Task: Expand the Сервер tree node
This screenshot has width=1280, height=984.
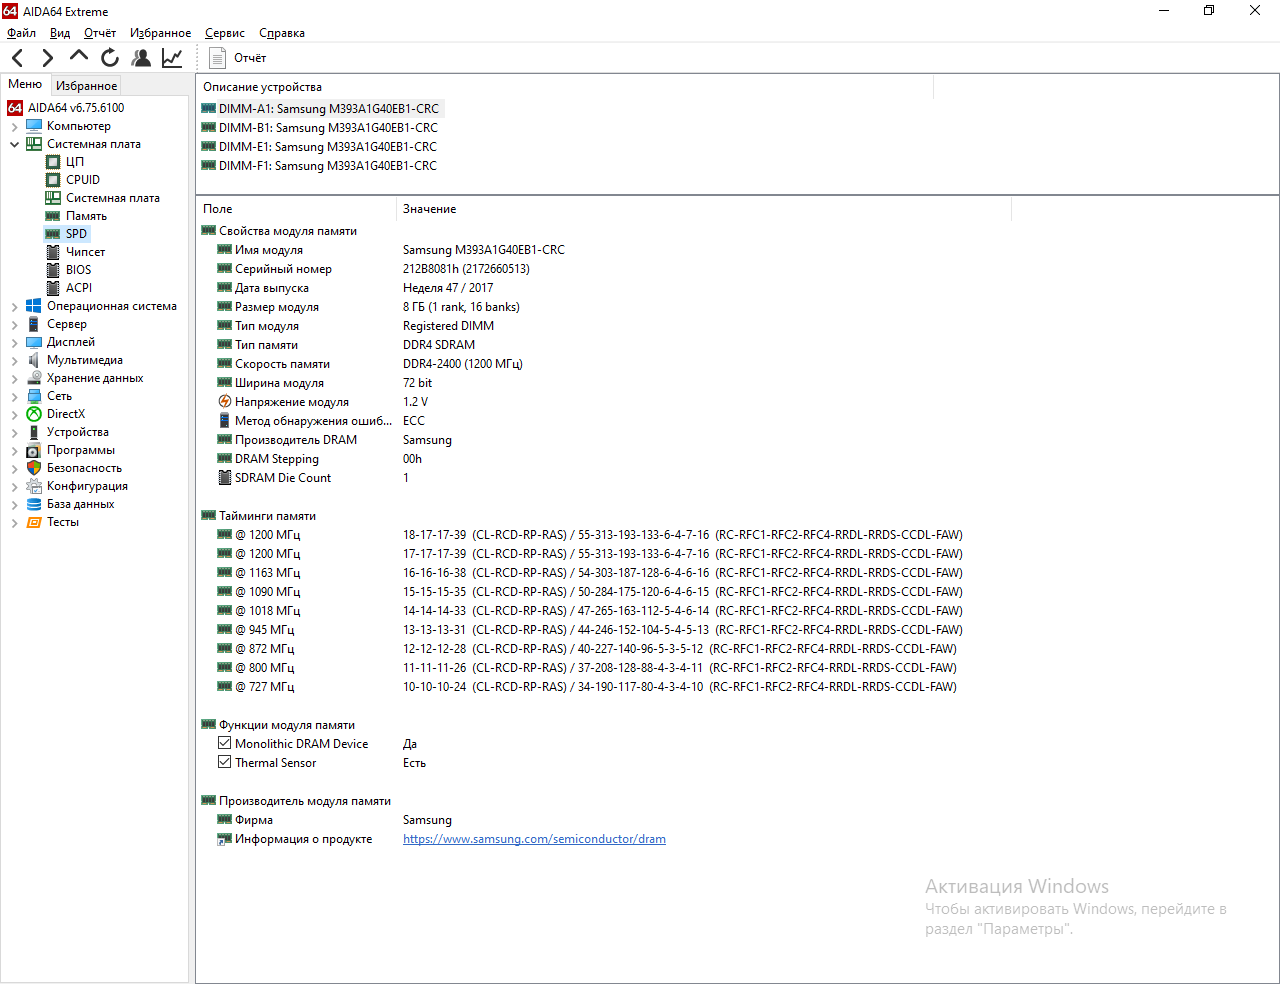Action: [x=14, y=324]
